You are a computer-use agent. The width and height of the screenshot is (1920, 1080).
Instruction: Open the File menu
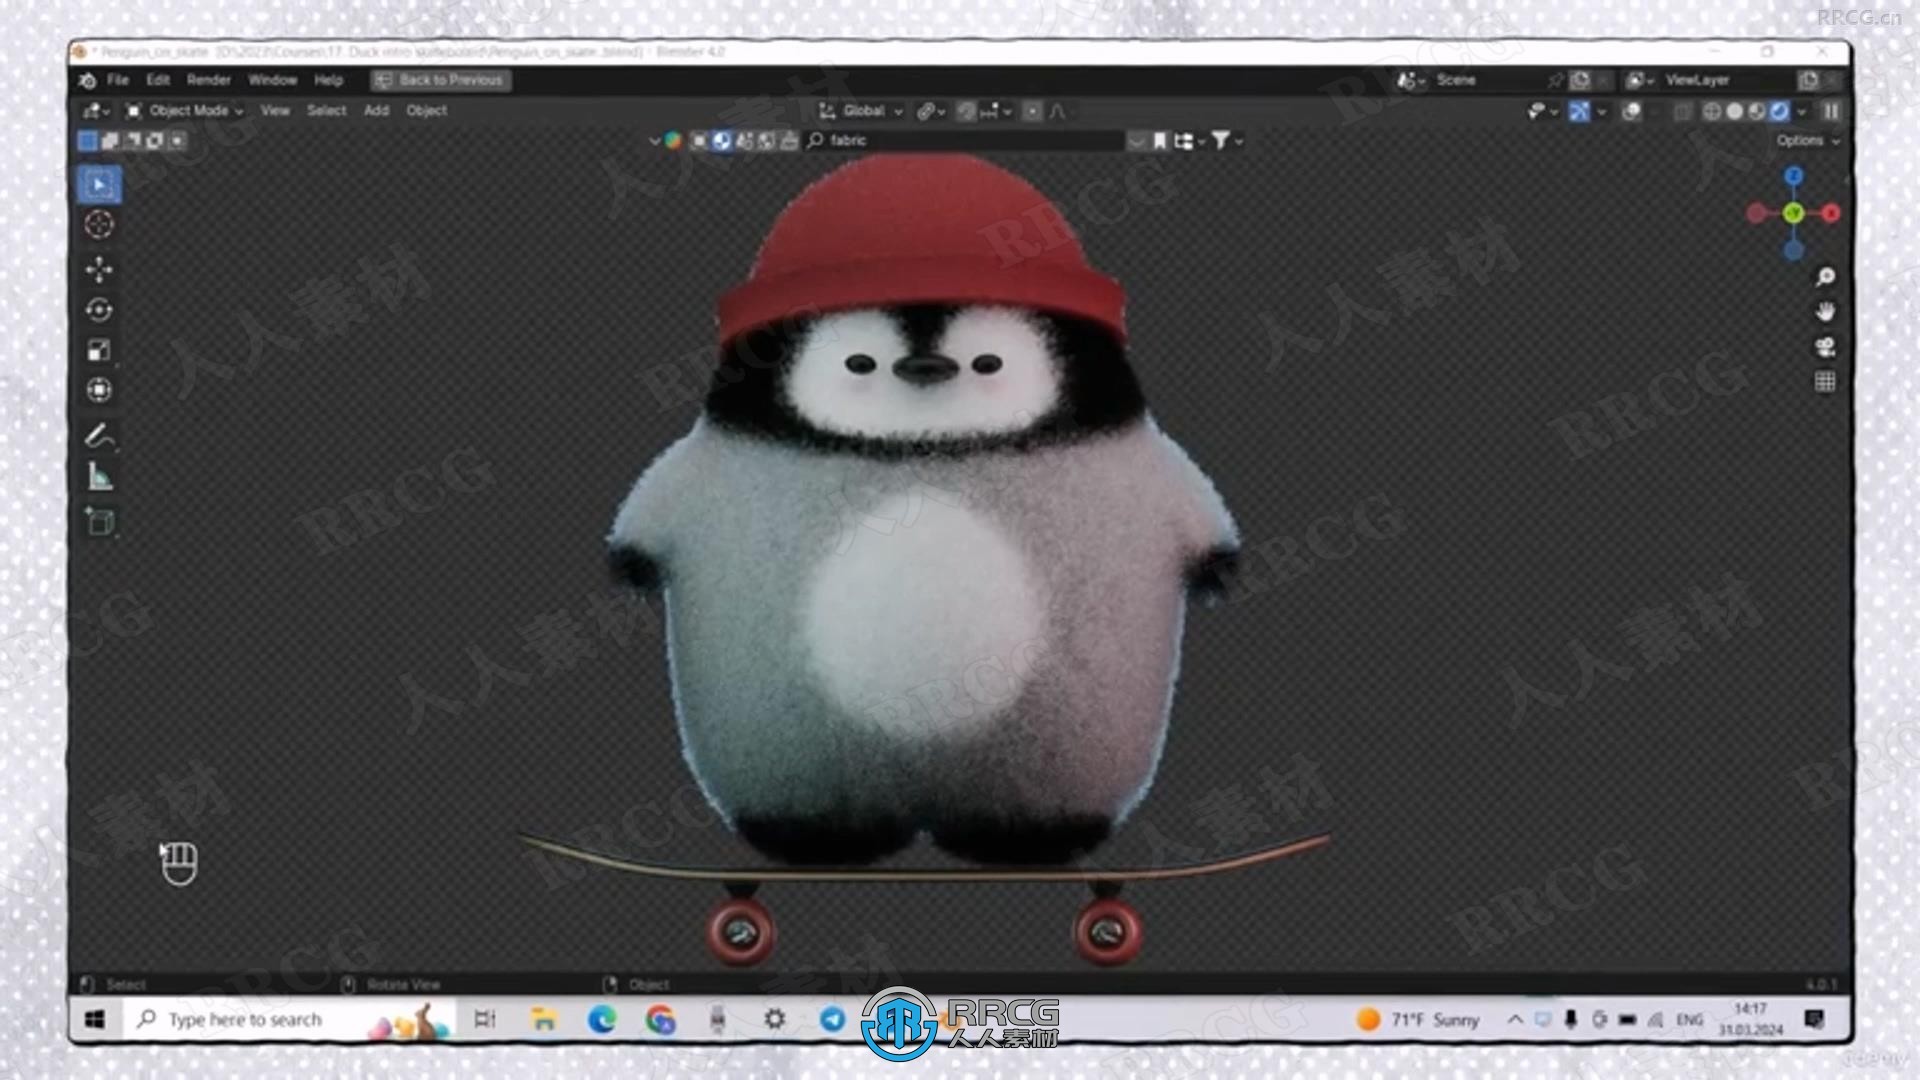118,80
